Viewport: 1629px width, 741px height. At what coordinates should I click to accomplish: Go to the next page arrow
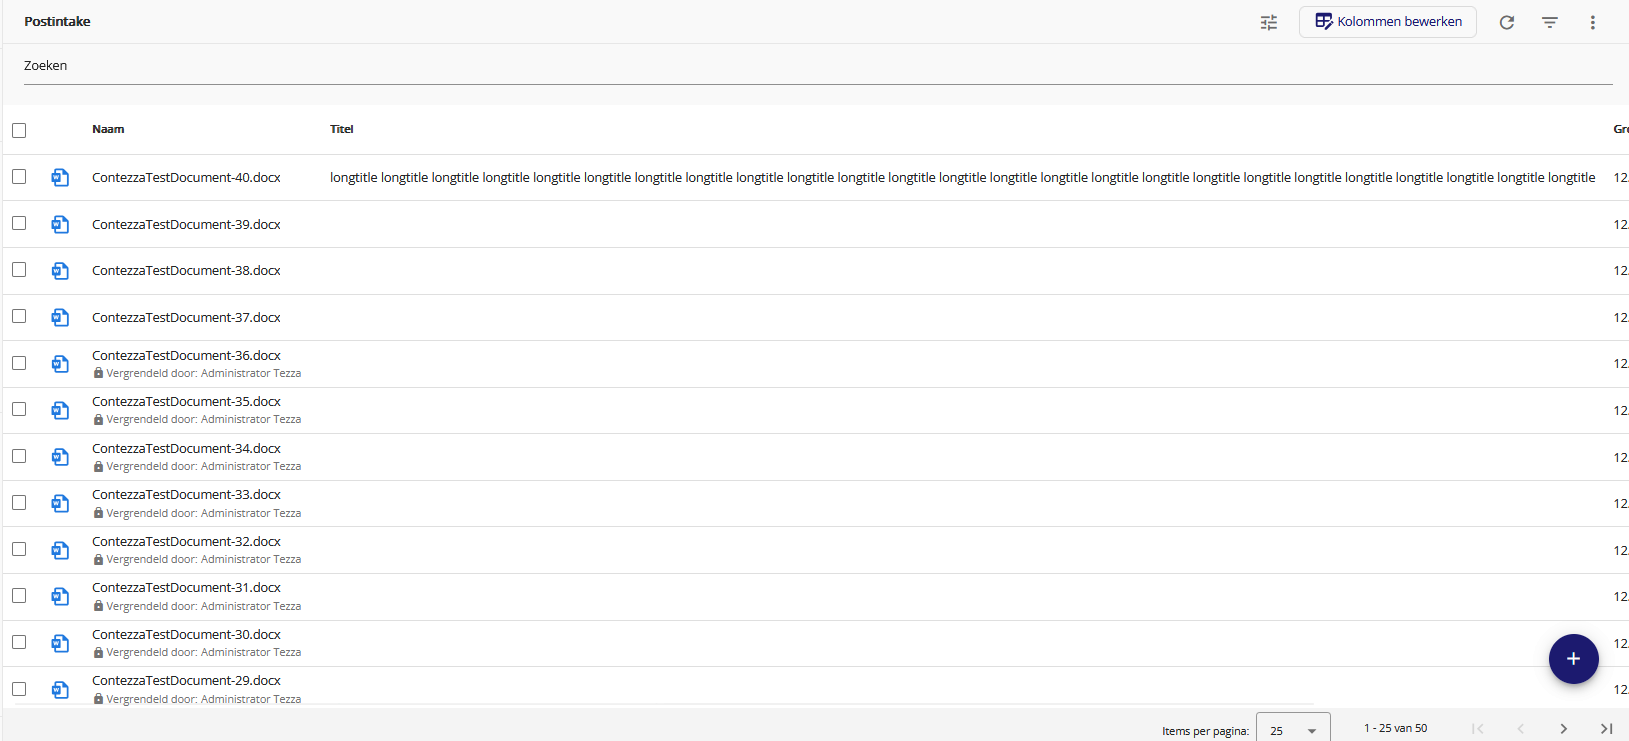click(x=1564, y=729)
